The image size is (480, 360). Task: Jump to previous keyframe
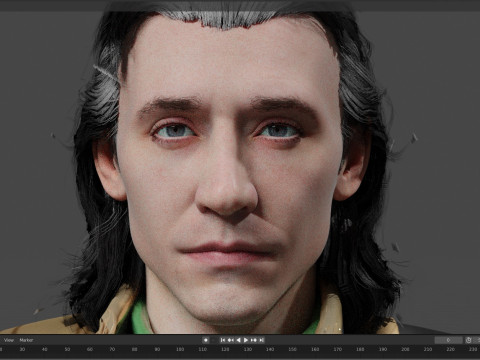[230, 340]
